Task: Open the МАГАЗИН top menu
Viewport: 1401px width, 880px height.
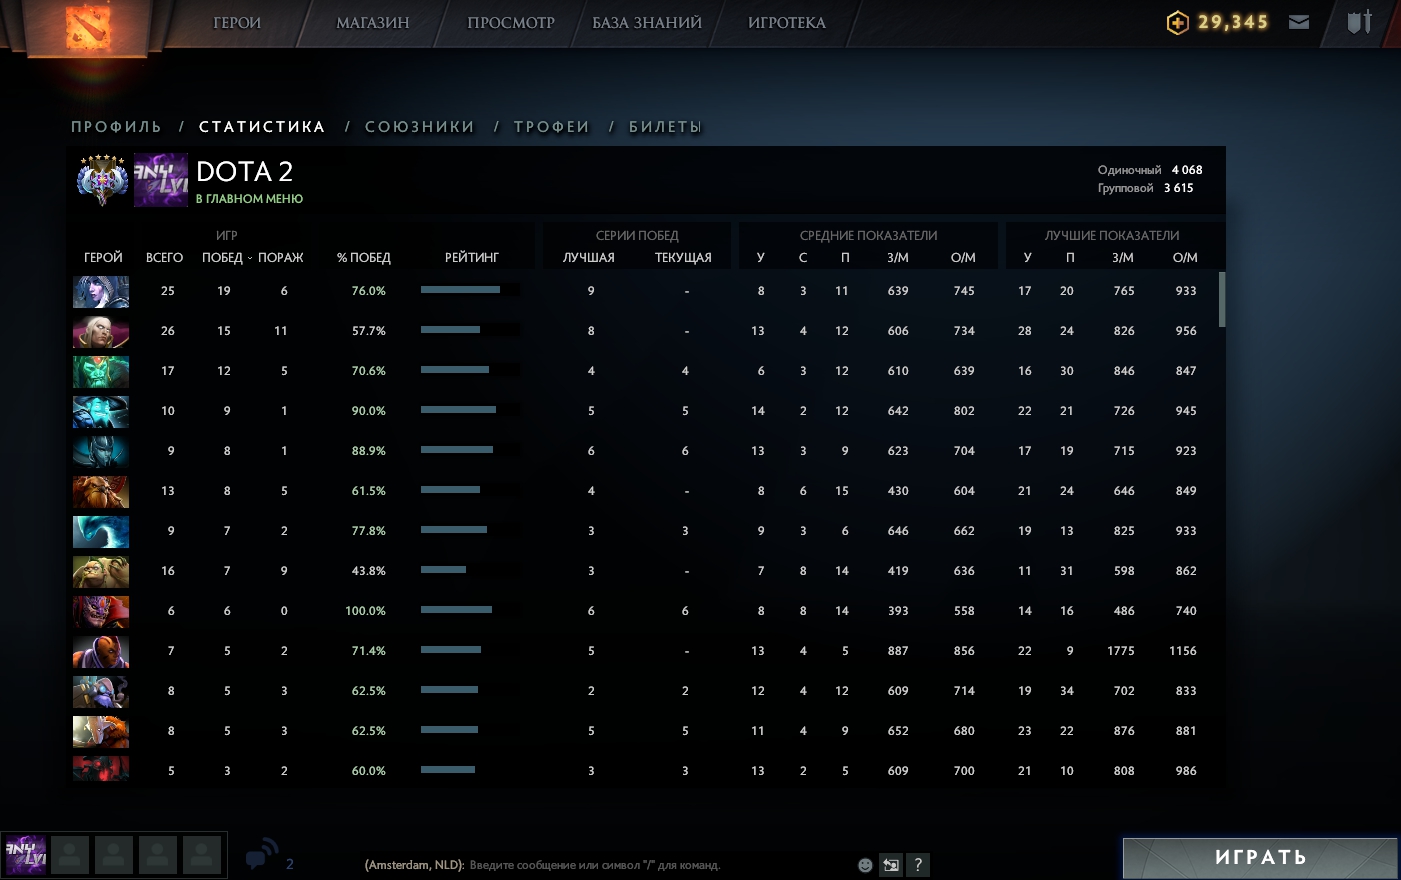Action: (x=373, y=23)
